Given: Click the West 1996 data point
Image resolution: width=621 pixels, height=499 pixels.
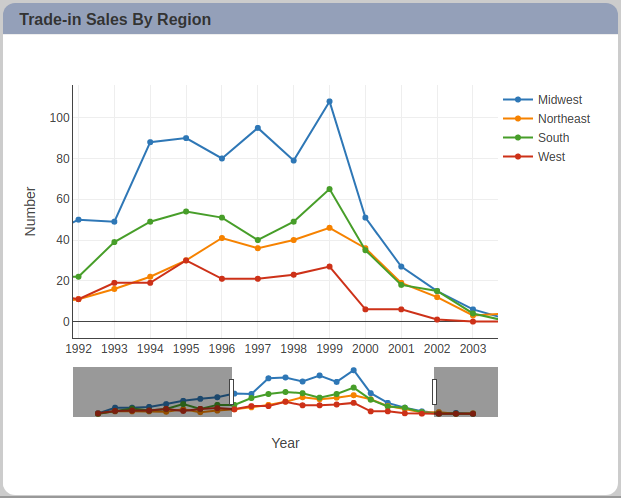Looking at the screenshot, I should pyautogui.click(x=222, y=279).
